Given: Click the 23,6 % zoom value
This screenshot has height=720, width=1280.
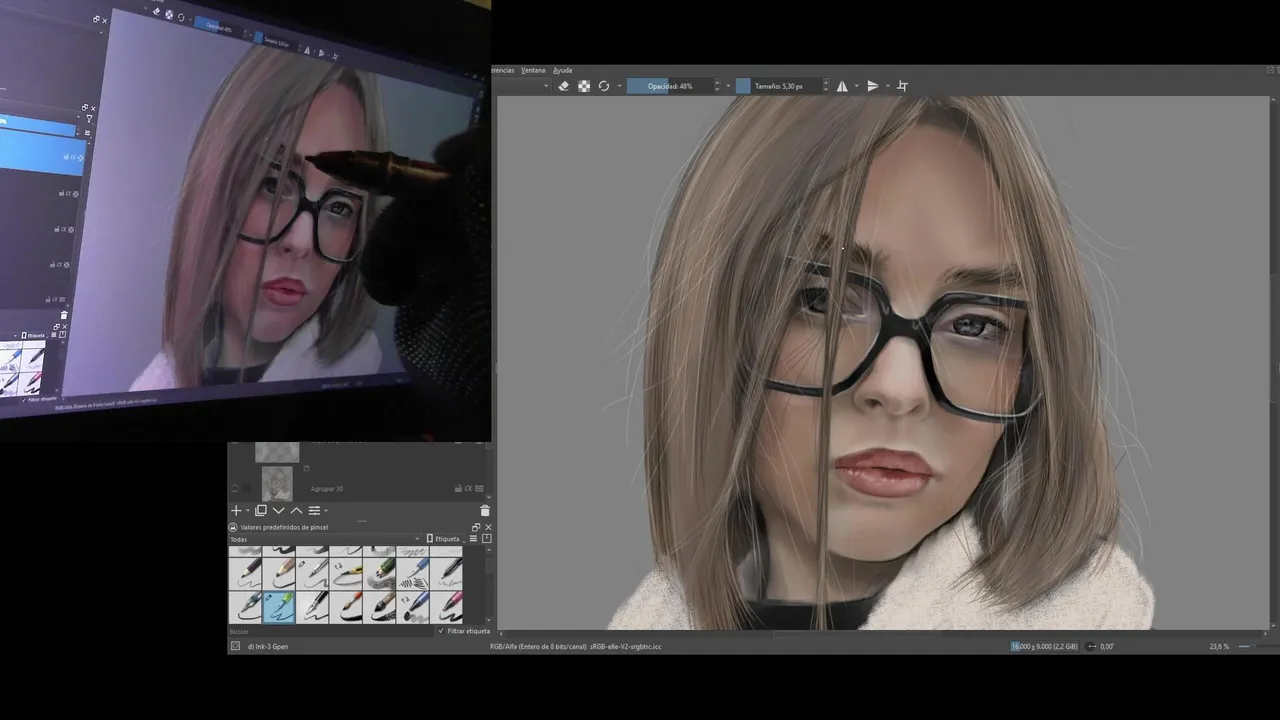Looking at the screenshot, I should point(1219,646).
